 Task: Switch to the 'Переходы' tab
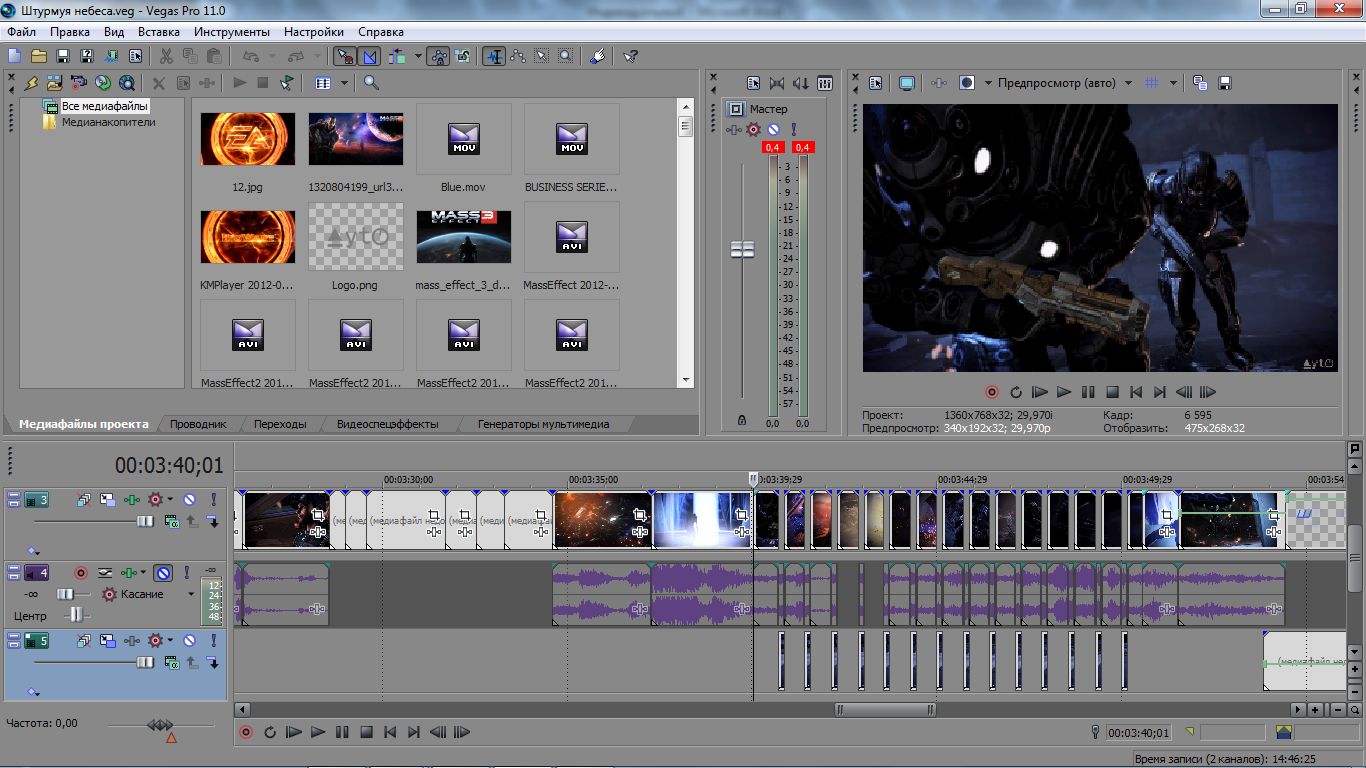click(280, 424)
